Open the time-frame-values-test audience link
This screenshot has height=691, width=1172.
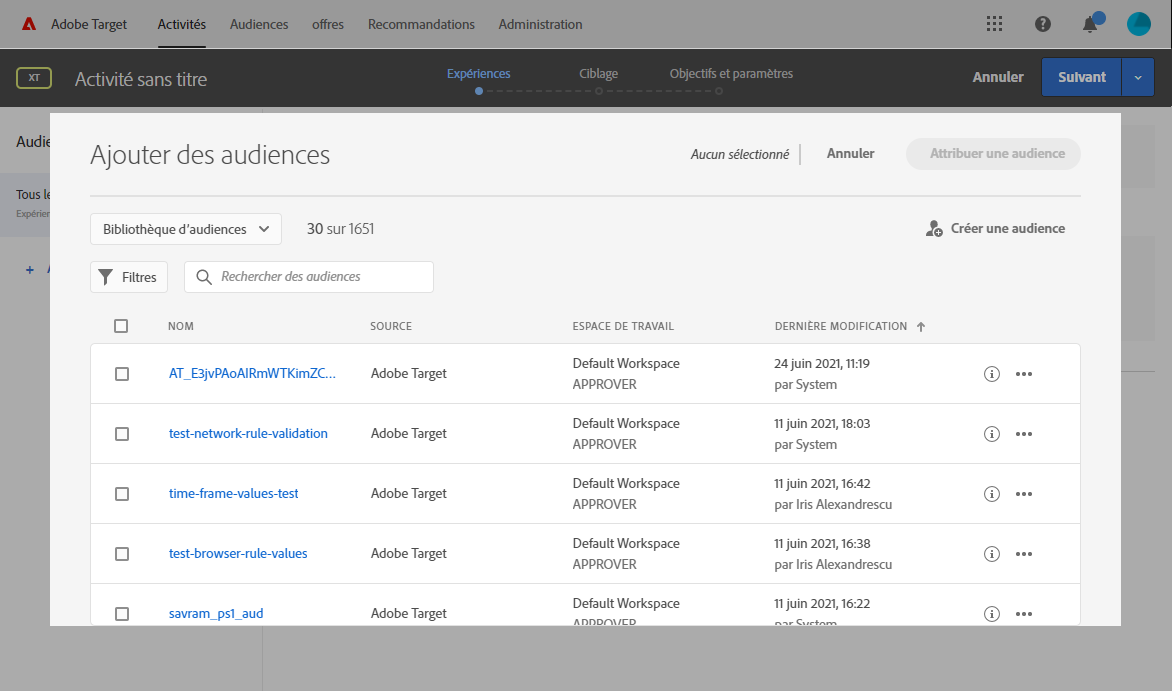[x=234, y=494]
